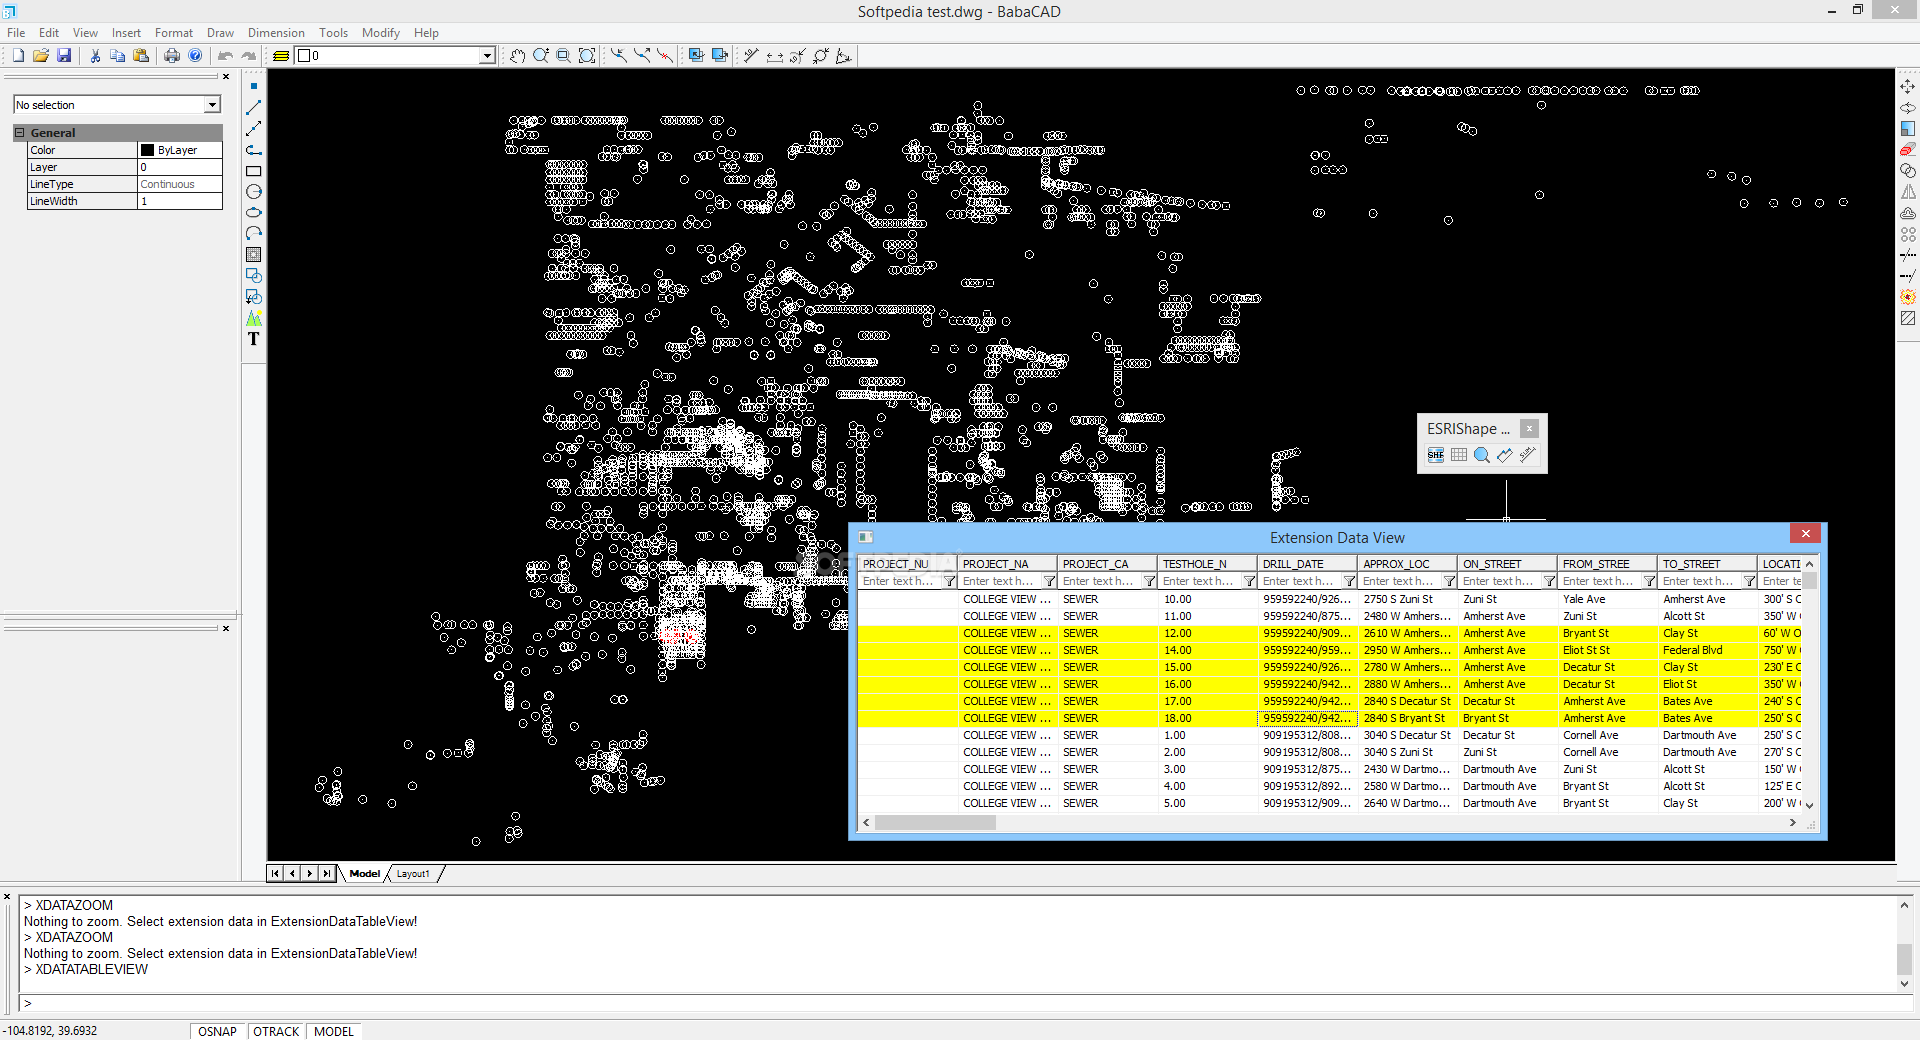Create a new drawing file

click(x=18, y=56)
